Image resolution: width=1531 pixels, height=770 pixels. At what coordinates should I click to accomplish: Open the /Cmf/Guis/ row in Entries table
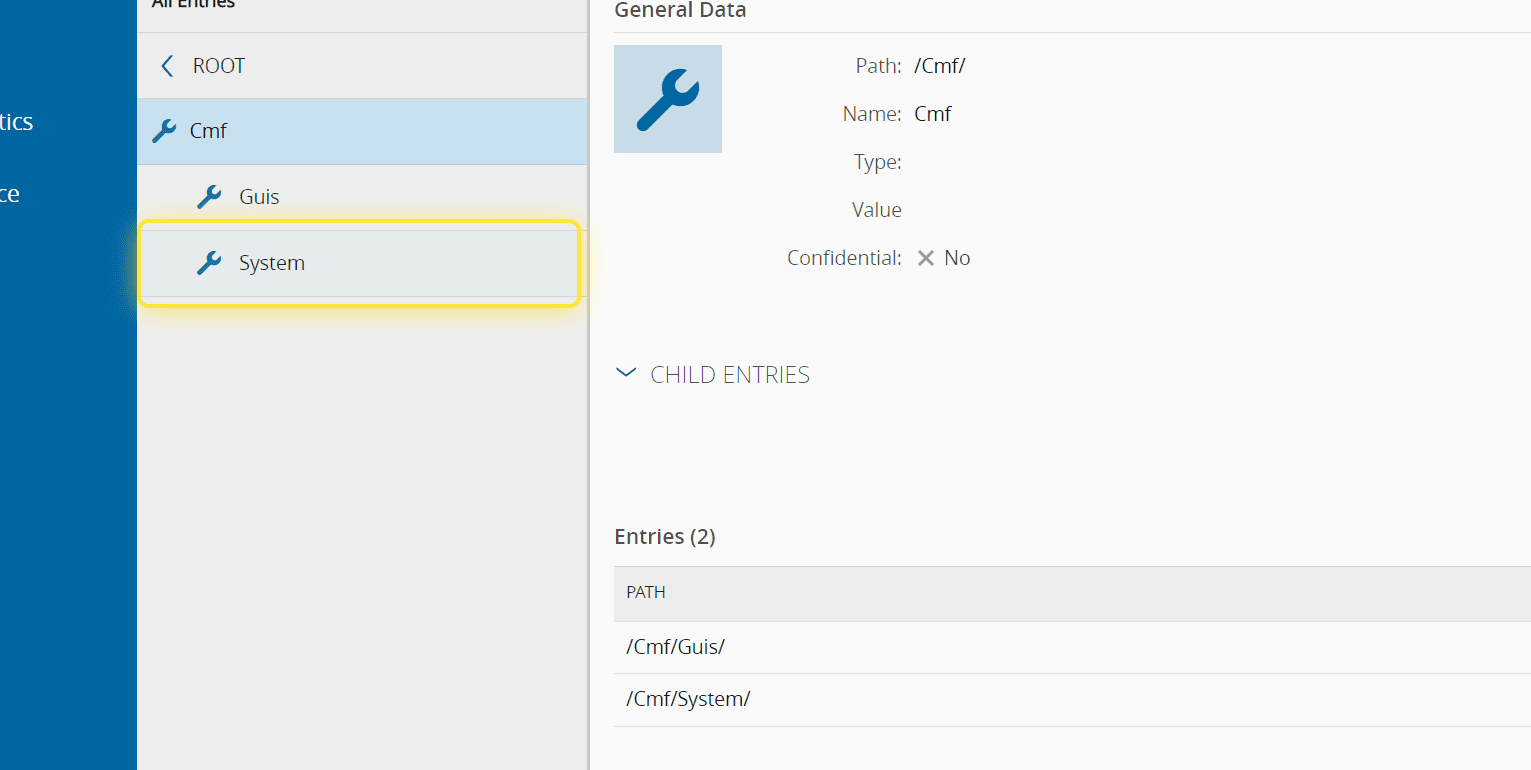tap(676, 647)
